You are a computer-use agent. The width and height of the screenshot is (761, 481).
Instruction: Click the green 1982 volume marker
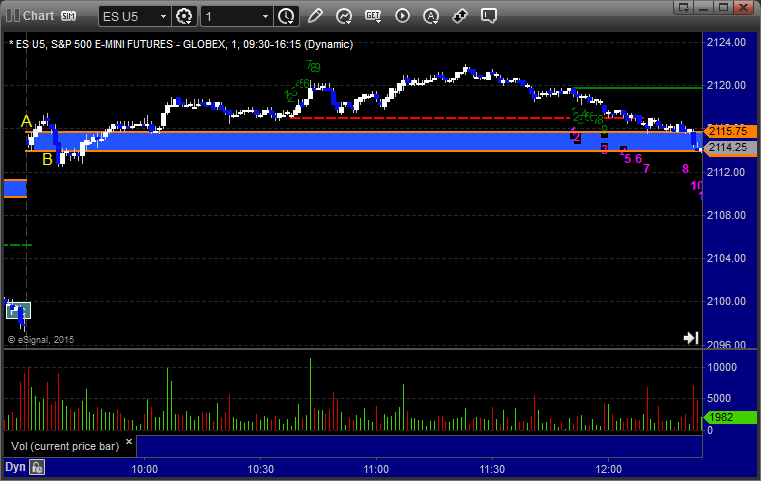(730, 417)
